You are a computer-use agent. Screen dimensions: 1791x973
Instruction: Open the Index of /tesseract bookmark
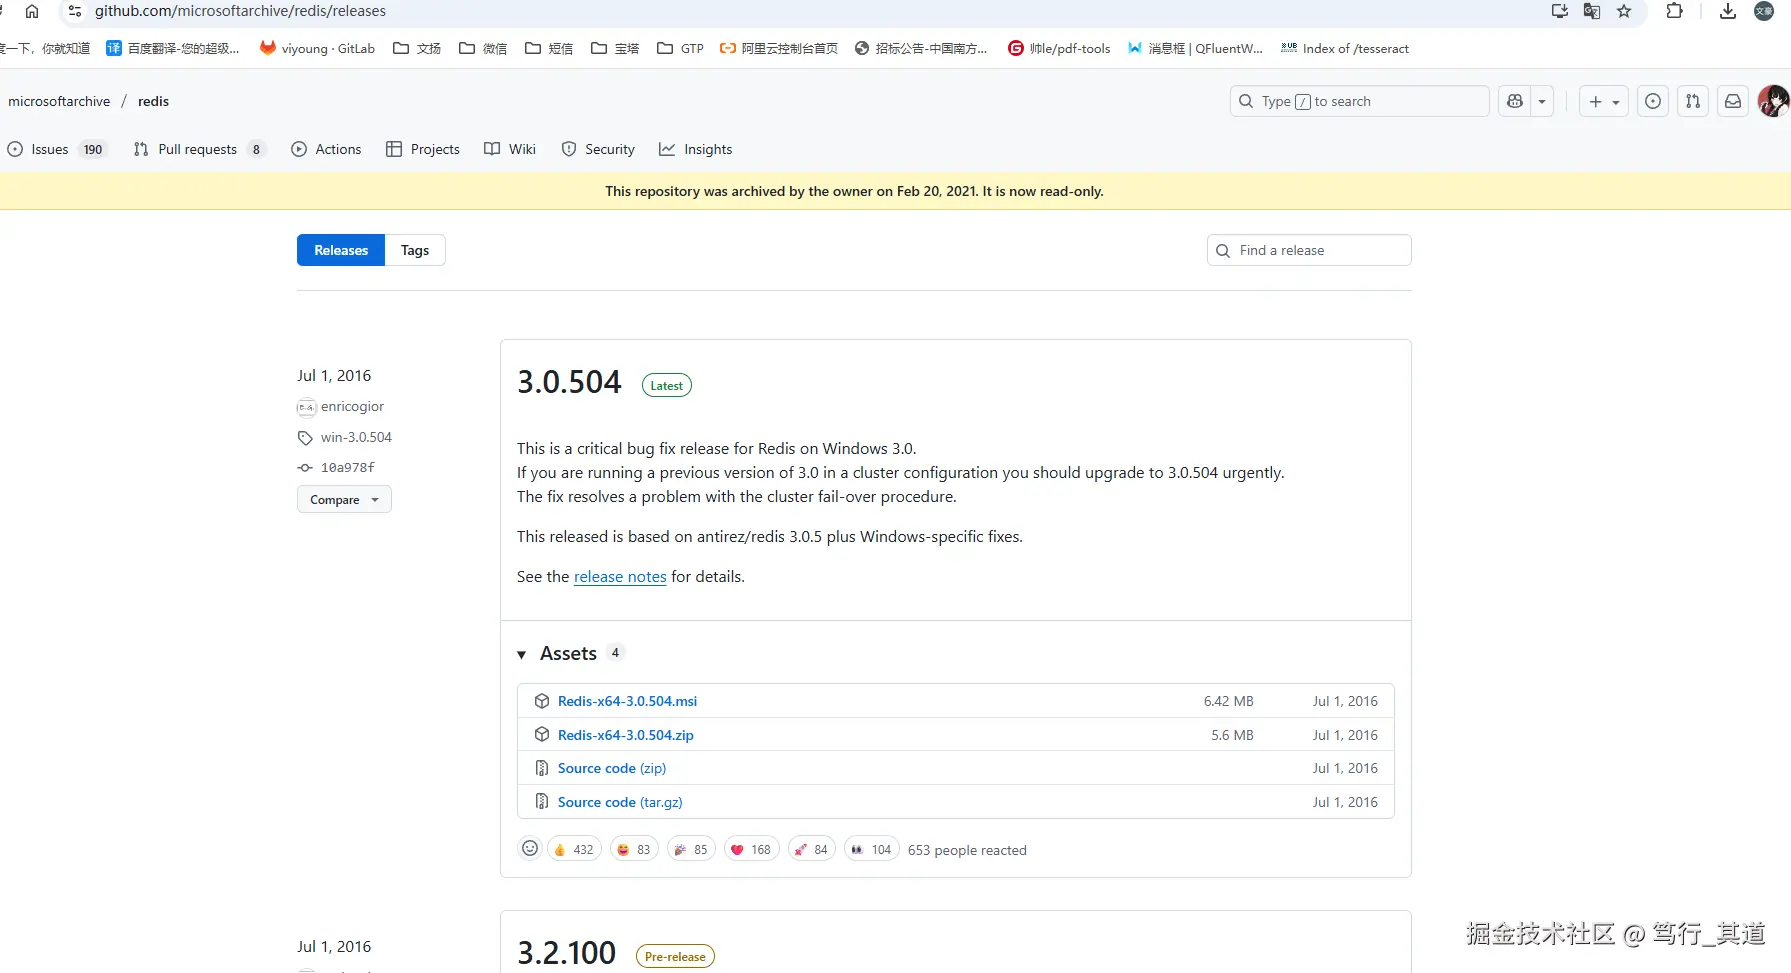point(1345,48)
